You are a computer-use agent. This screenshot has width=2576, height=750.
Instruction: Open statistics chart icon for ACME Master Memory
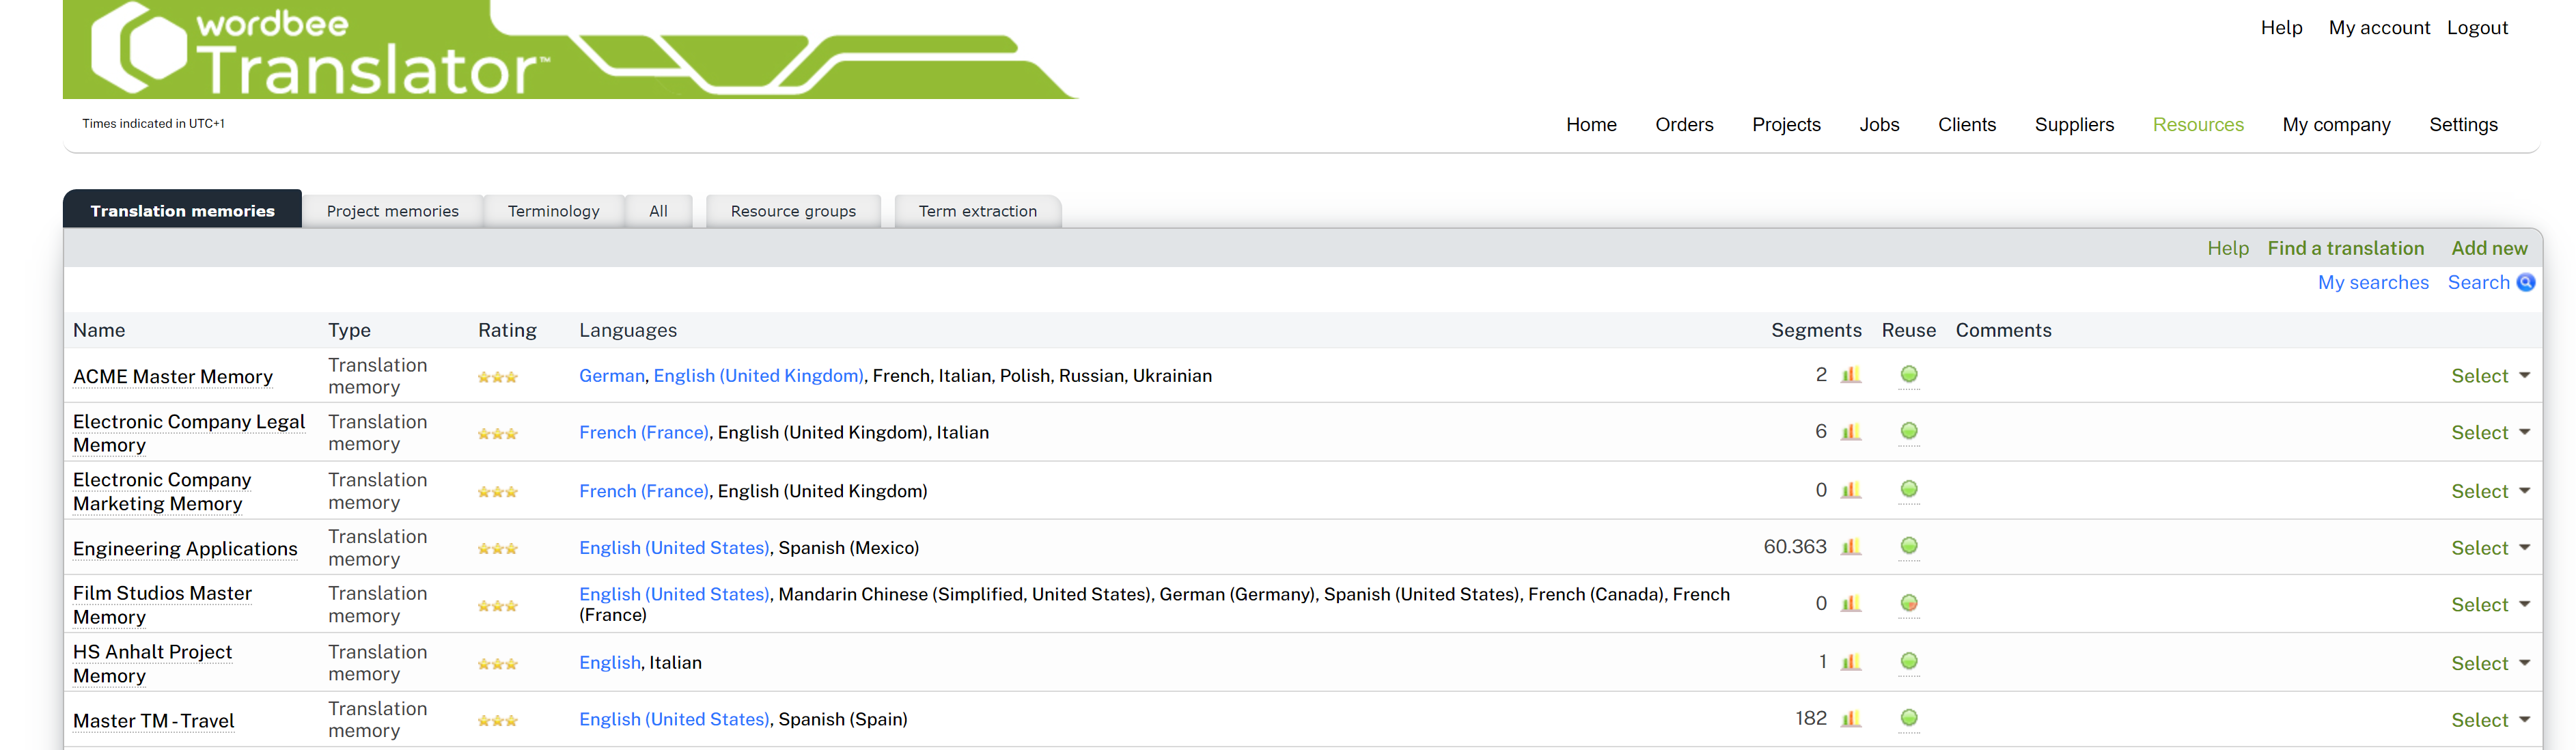pos(1851,375)
